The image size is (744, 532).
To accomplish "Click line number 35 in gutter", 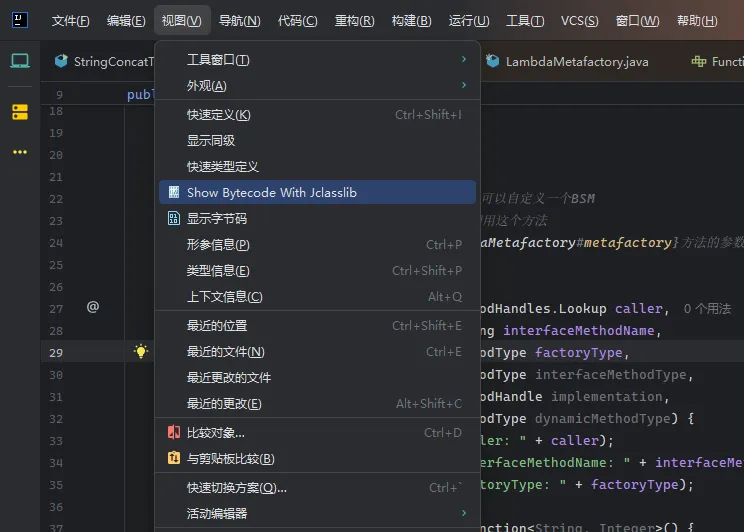I will click(x=56, y=485).
